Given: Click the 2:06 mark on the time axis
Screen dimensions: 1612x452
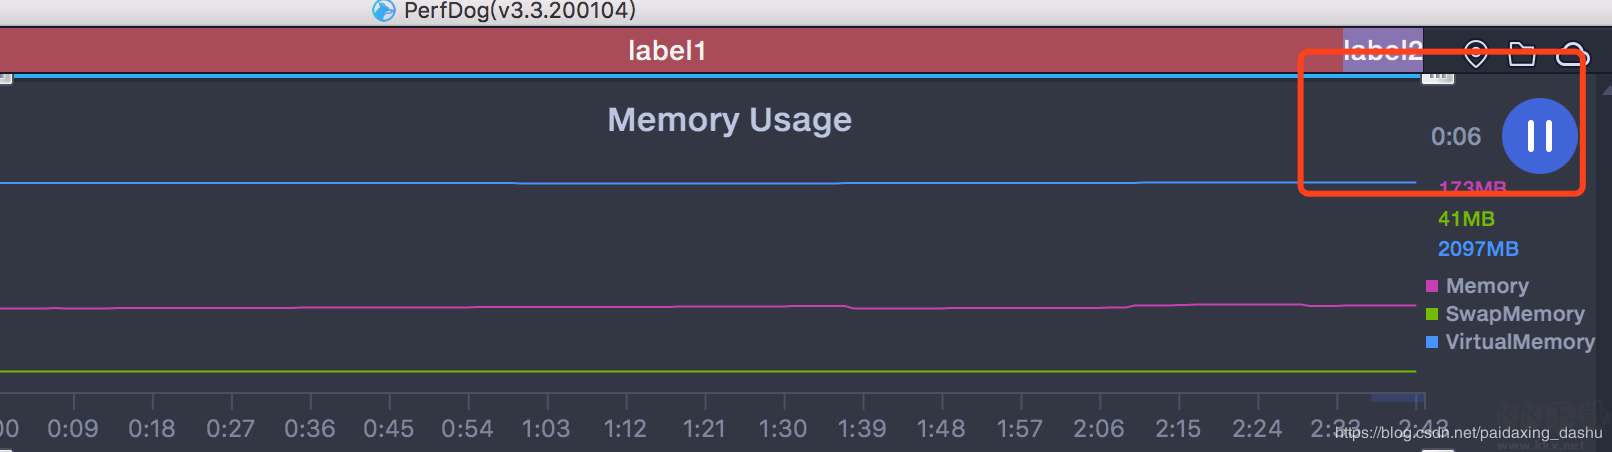Looking at the screenshot, I should coord(1099,429).
